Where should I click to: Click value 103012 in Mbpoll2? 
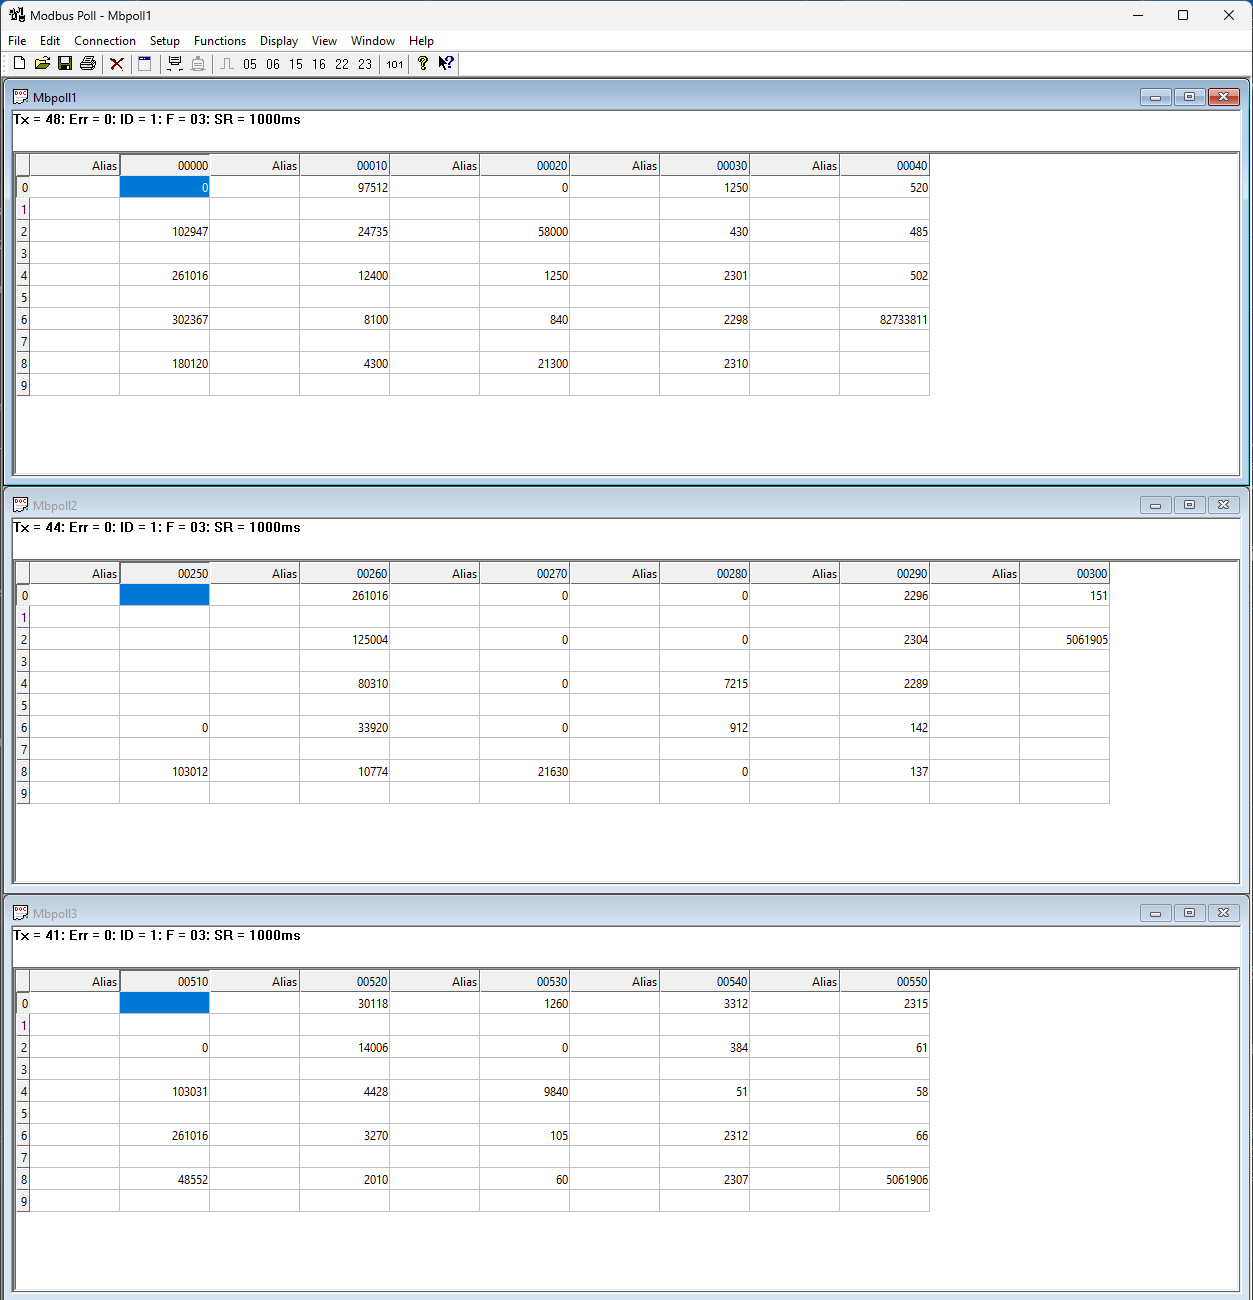click(x=190, y=772)
